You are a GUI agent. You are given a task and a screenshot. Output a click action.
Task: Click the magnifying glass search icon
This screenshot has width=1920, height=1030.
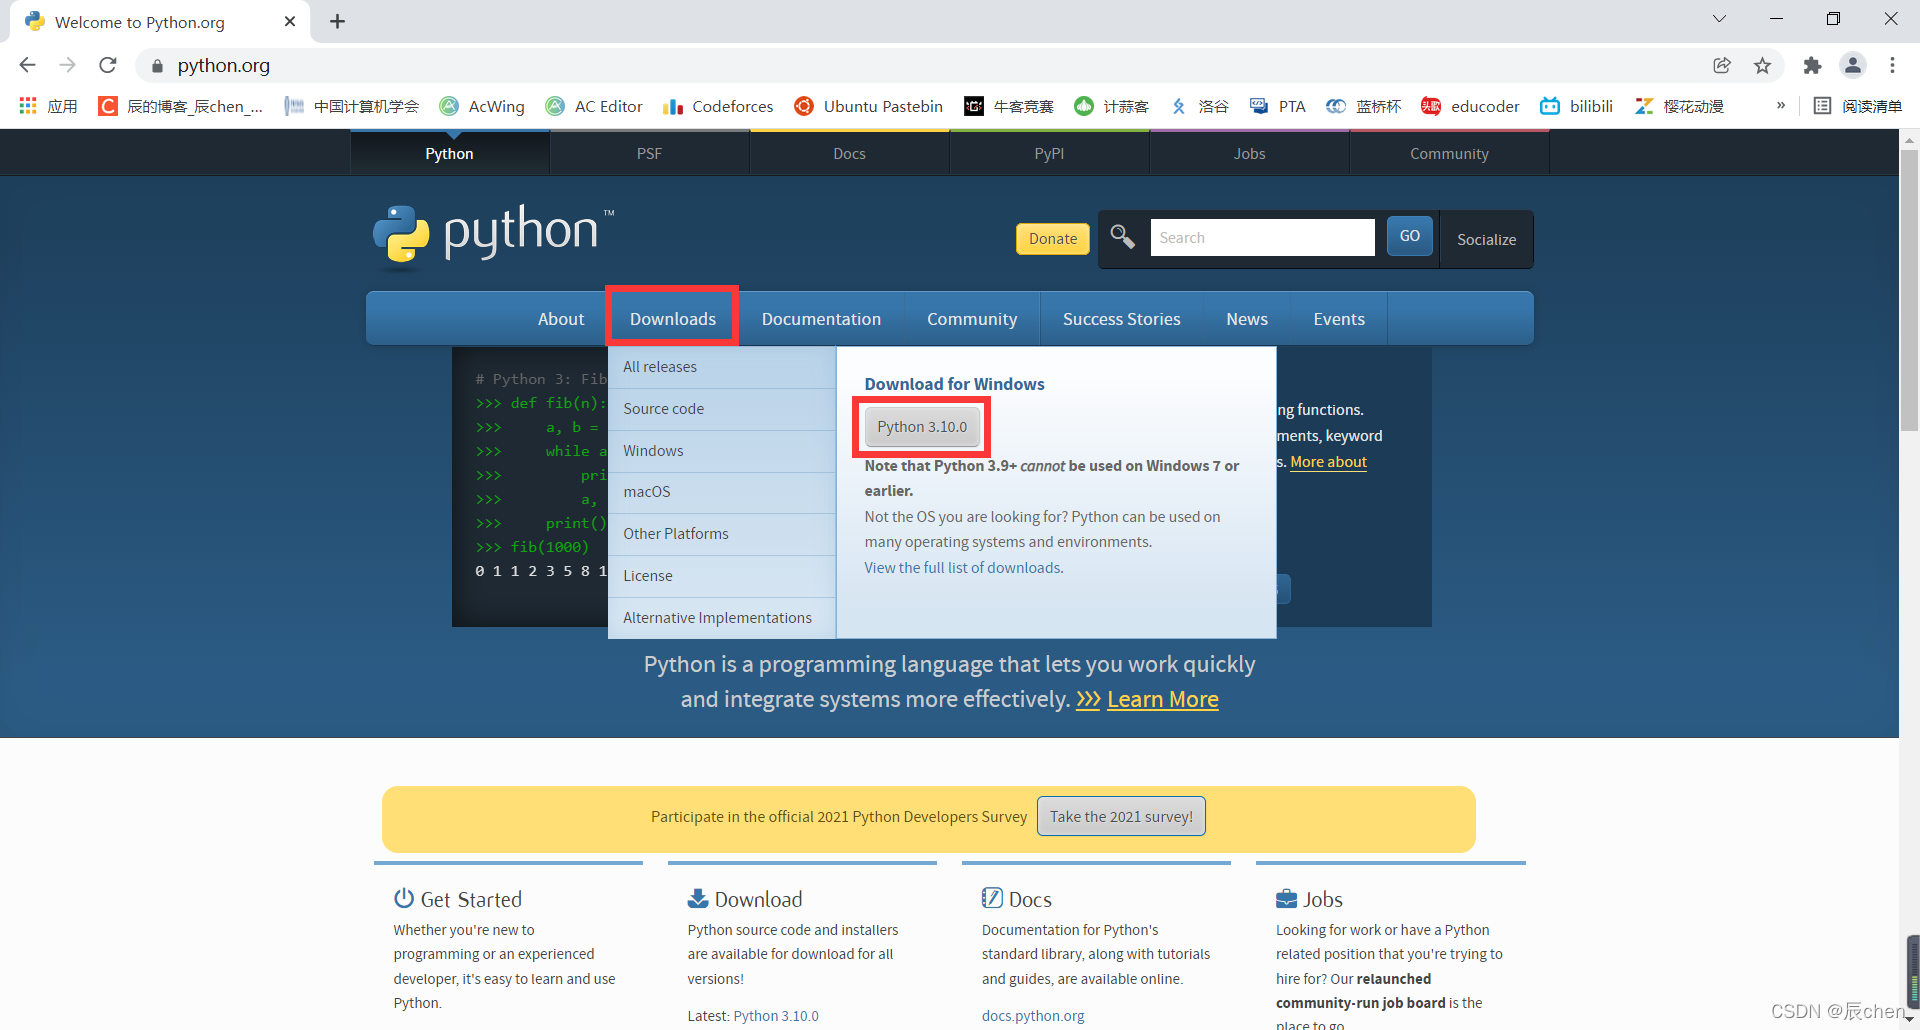tap(1122, 236)
